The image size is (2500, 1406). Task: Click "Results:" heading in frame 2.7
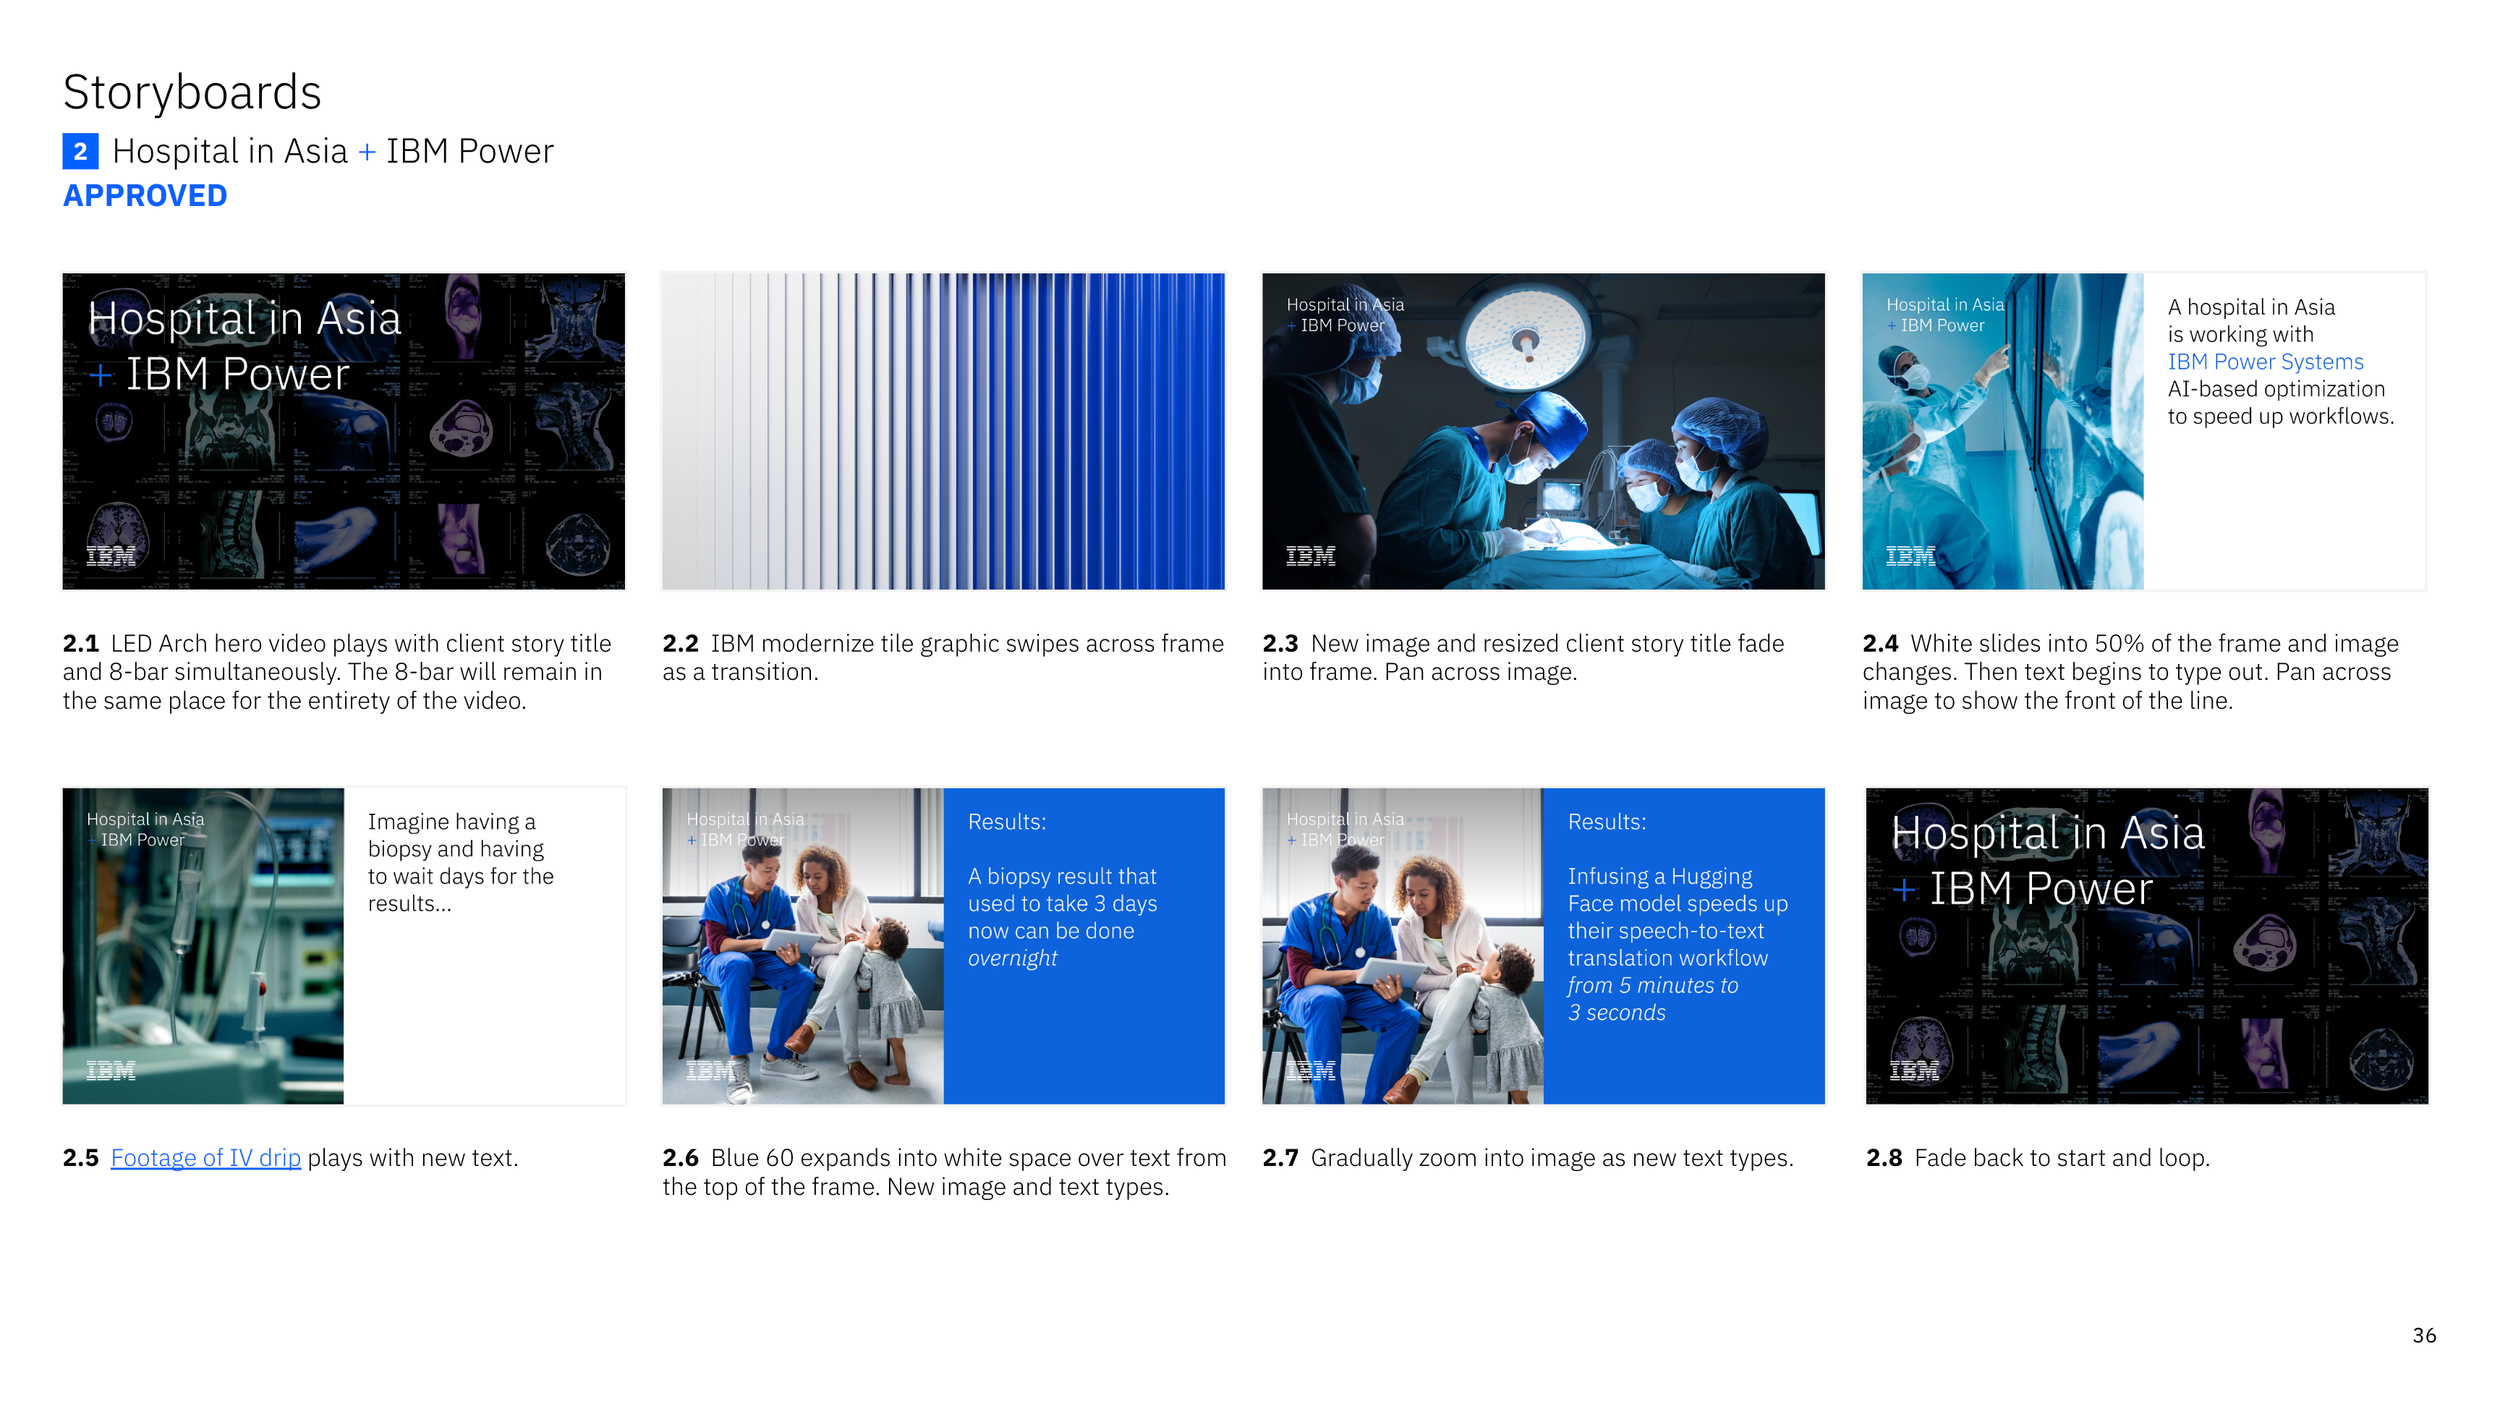tap(1607, 822)
